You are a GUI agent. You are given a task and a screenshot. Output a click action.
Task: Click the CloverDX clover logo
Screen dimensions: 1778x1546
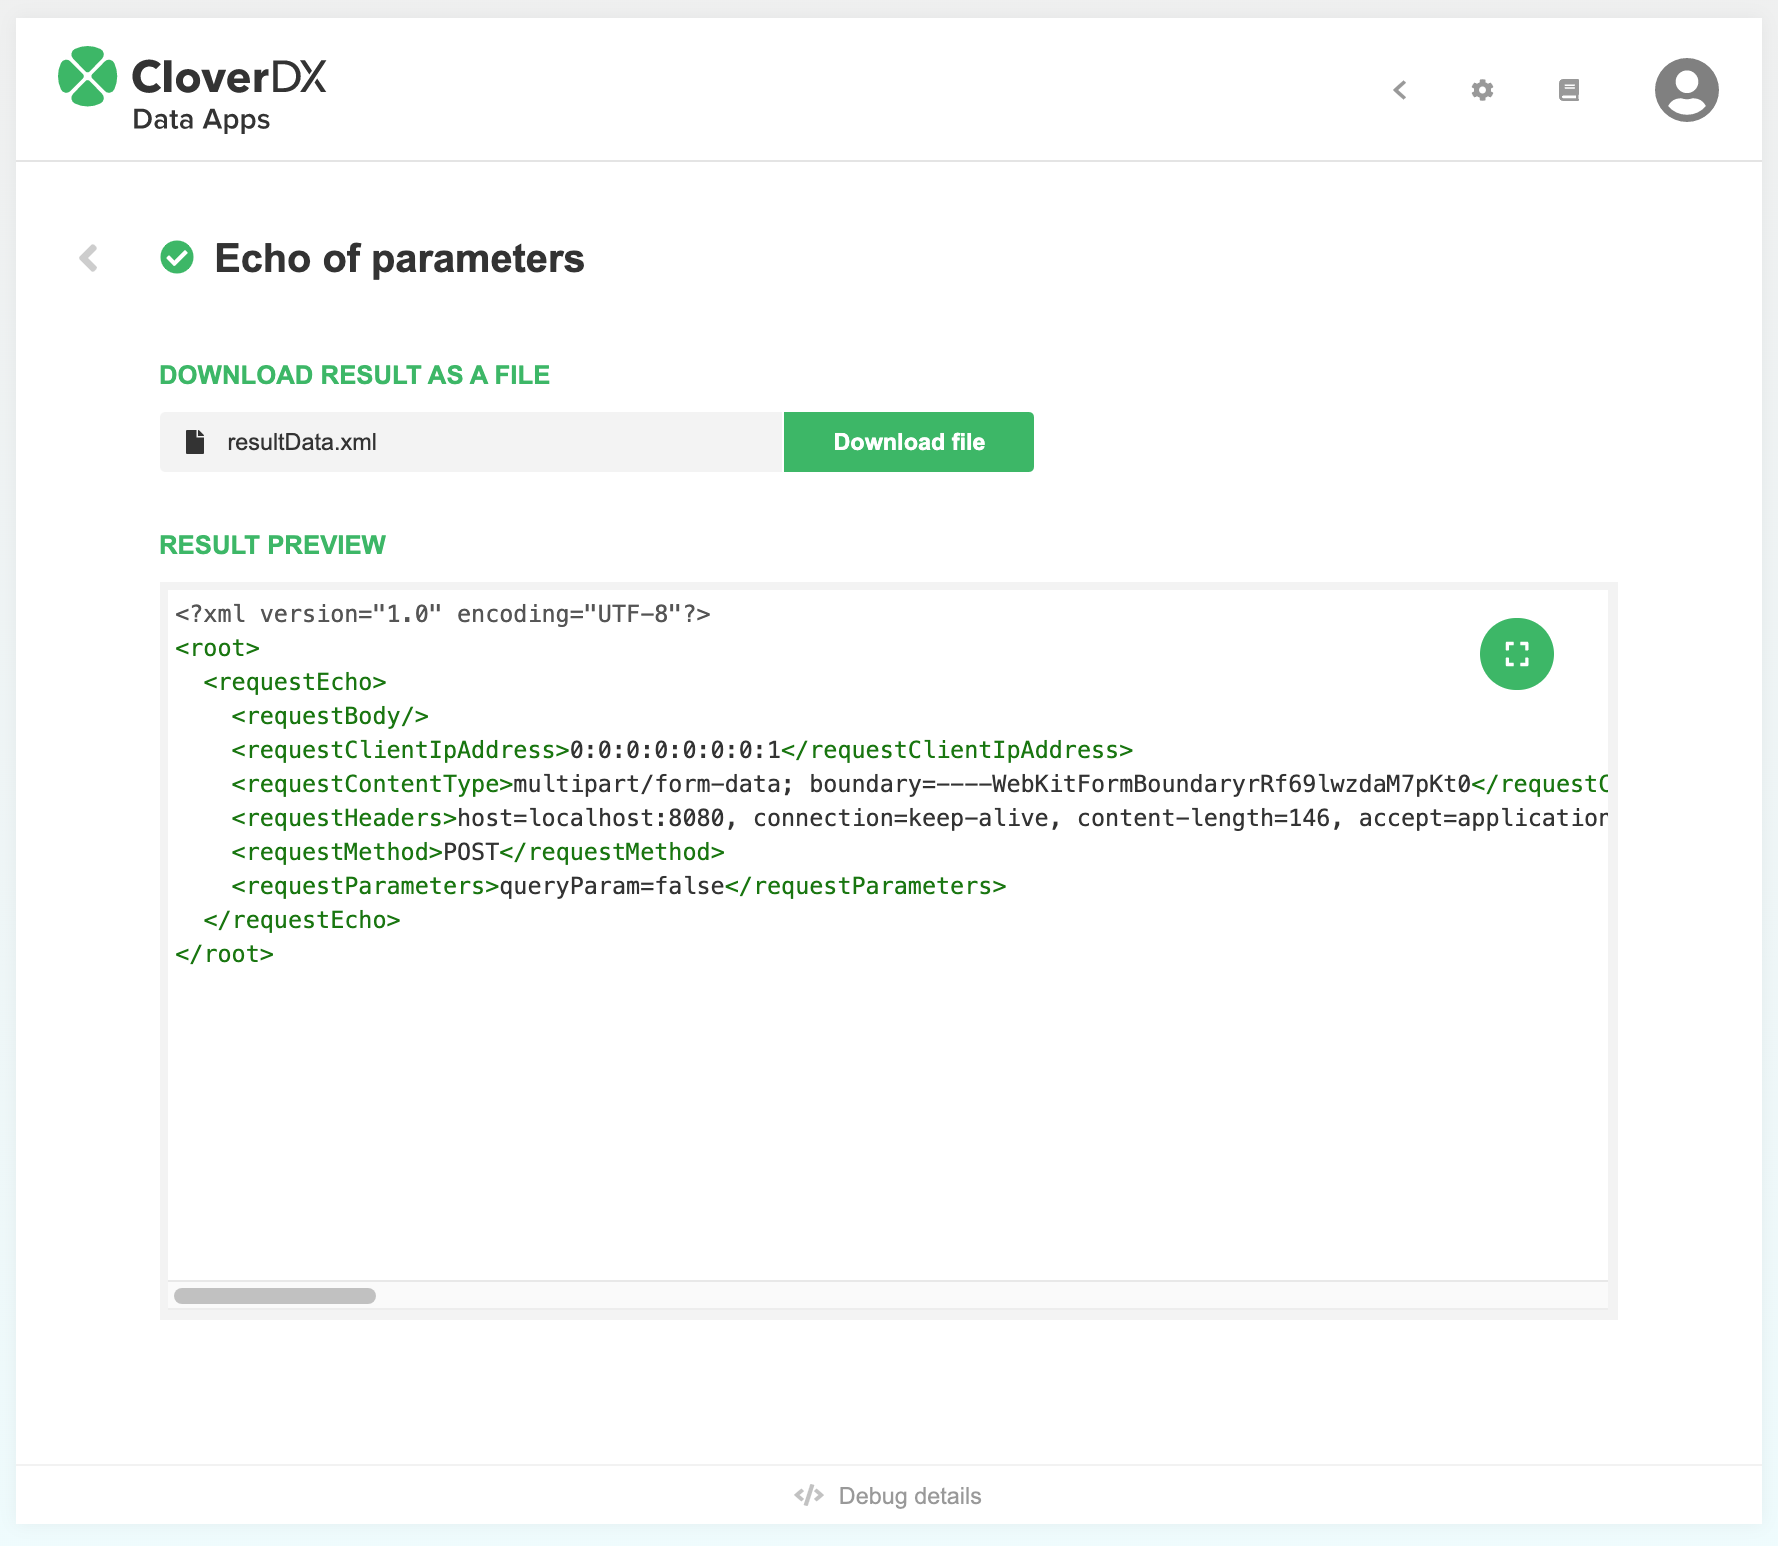(88, 77)
